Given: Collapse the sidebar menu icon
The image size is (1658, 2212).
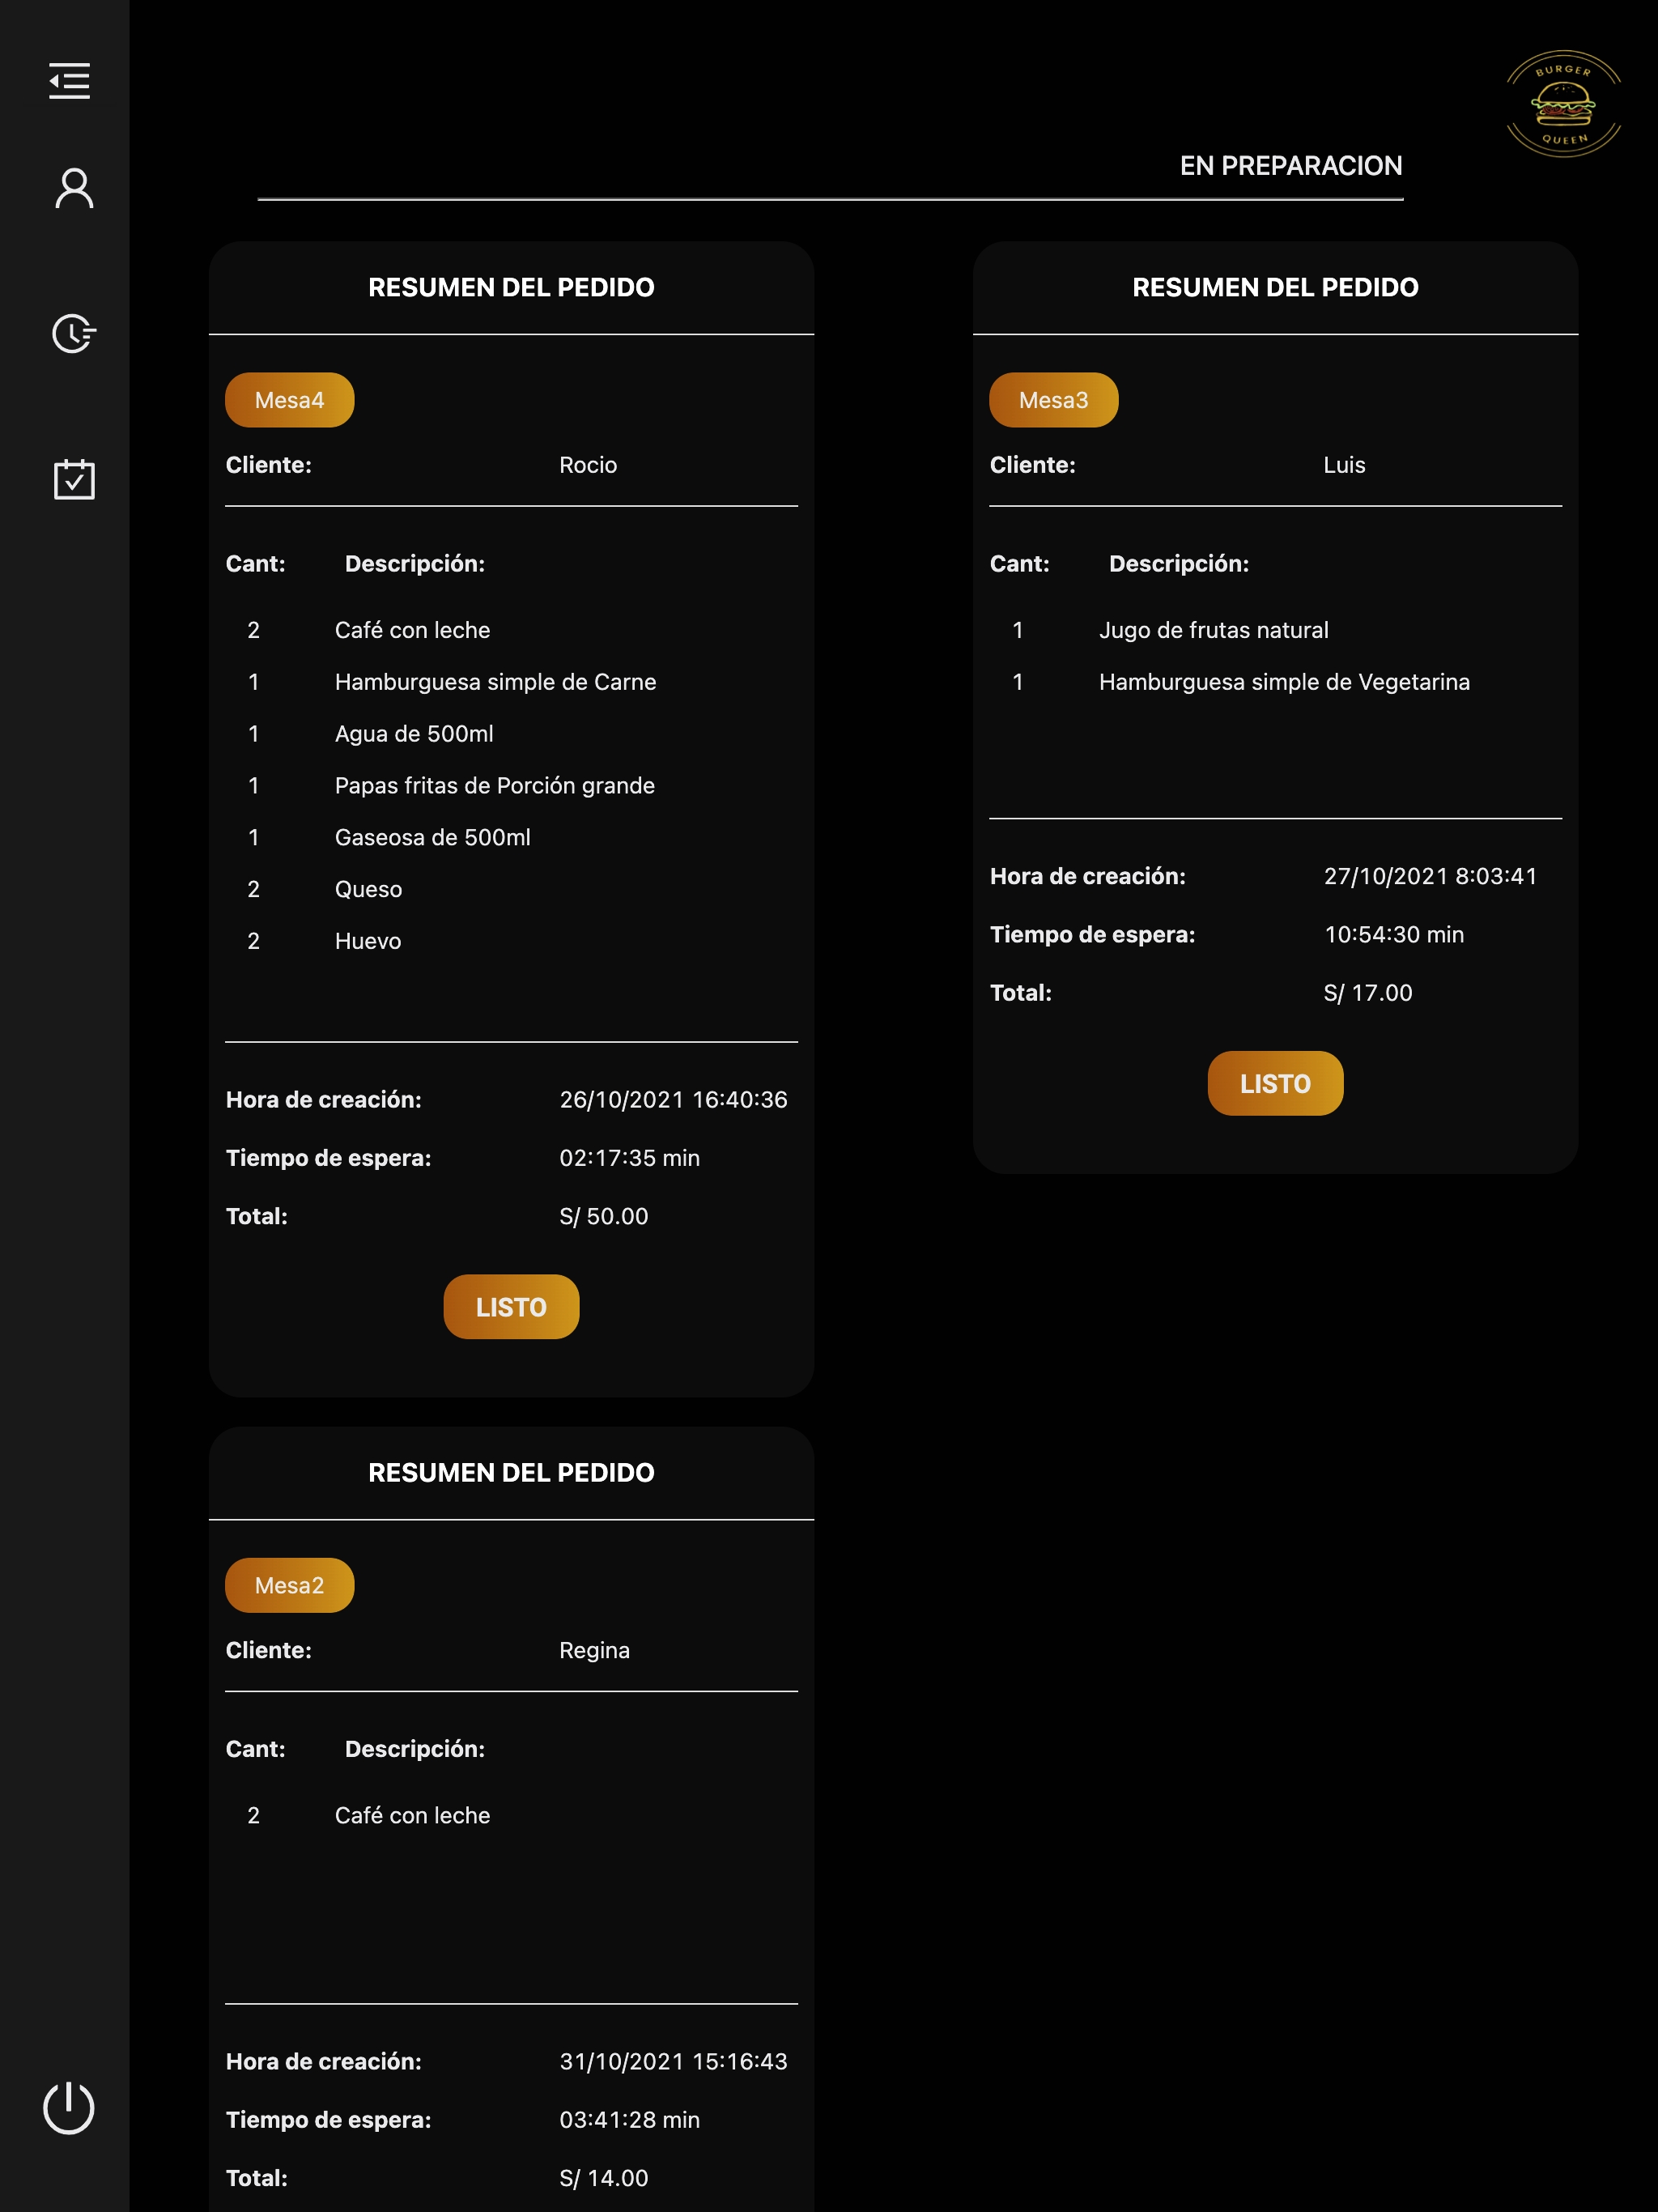Looking at the screenshot, I should (69, 81).
